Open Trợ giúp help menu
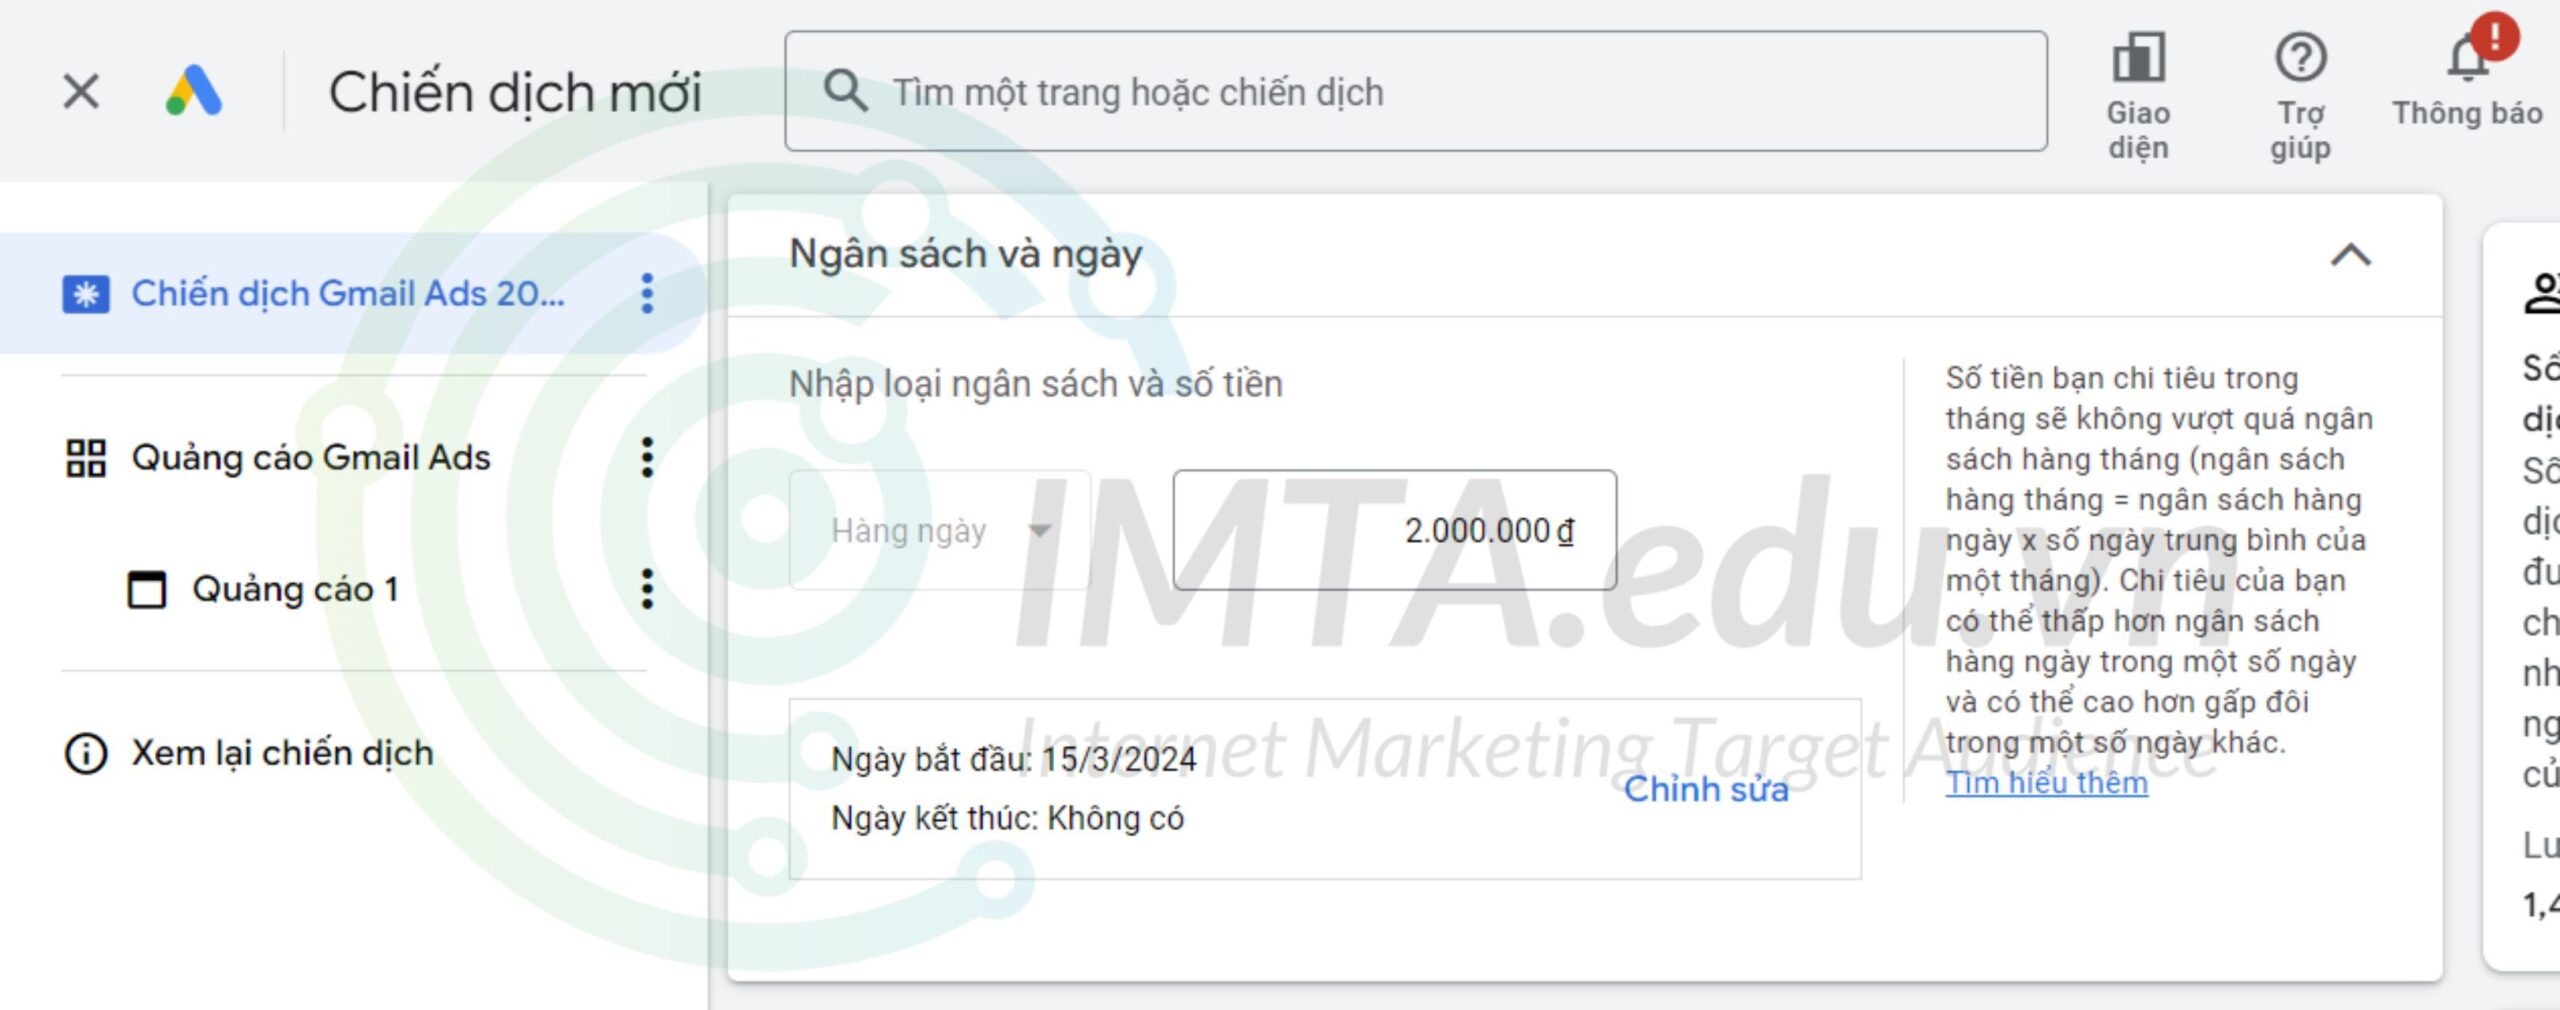 pyautogui.click(x=2300, y=96)
